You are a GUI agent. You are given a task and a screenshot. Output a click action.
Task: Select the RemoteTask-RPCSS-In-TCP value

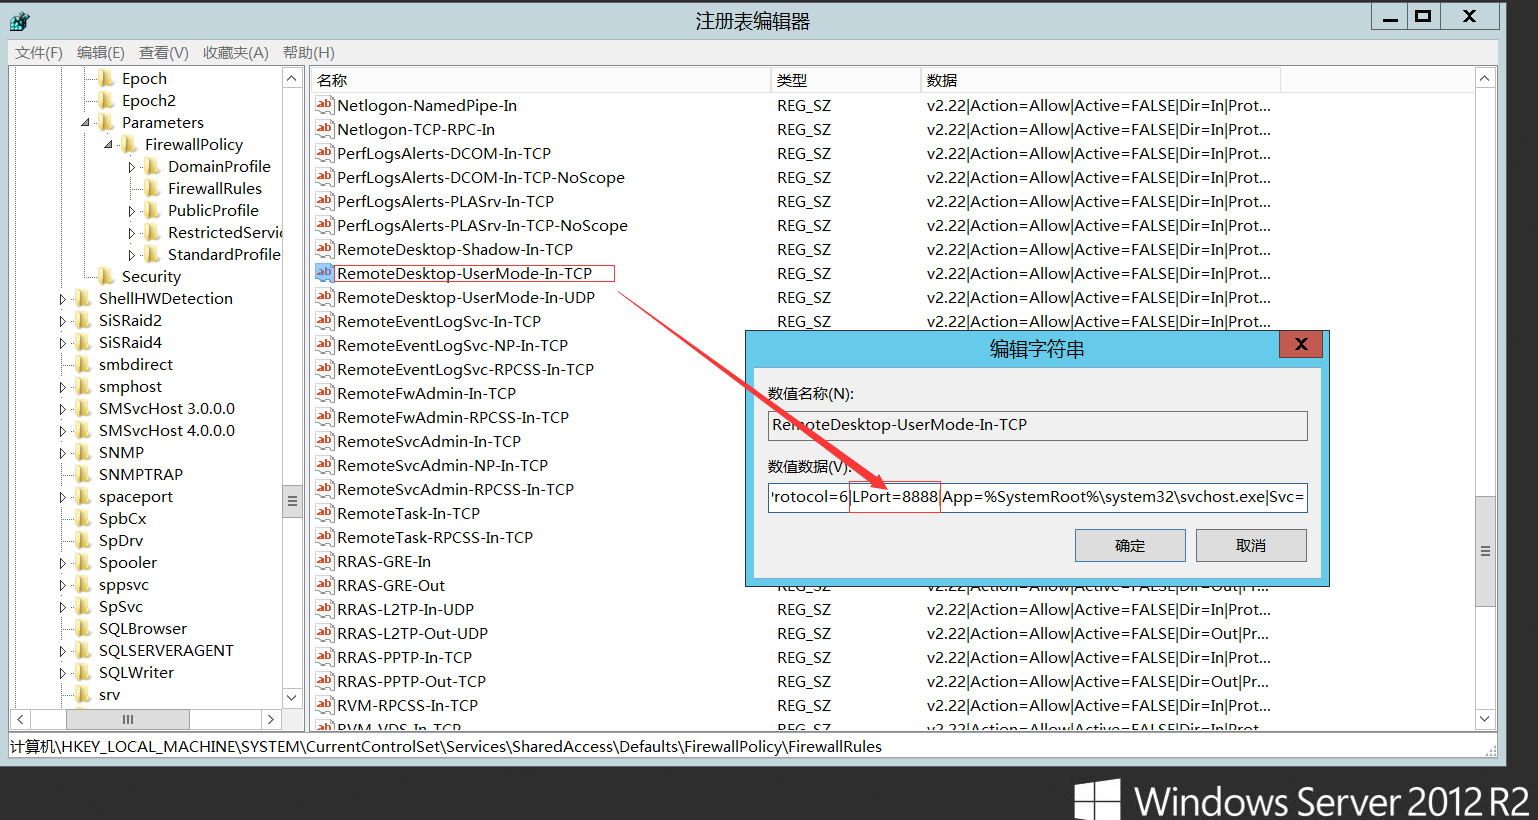(435, 537)
